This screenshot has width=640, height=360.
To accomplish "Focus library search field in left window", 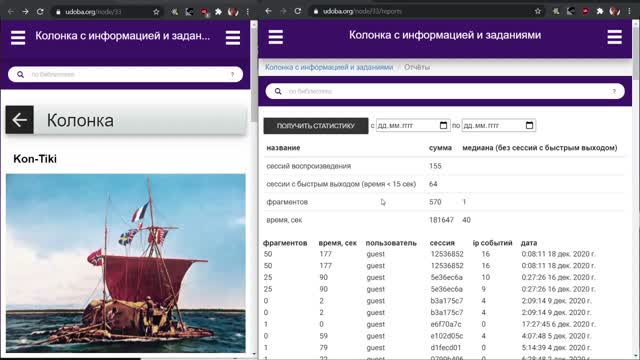I will click(126, 74).
